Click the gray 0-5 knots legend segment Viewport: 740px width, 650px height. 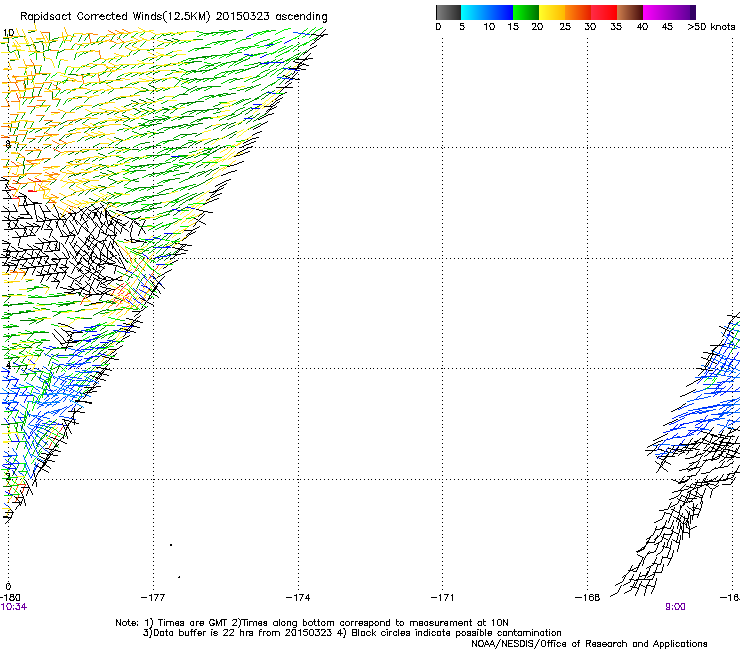[448, 12]
